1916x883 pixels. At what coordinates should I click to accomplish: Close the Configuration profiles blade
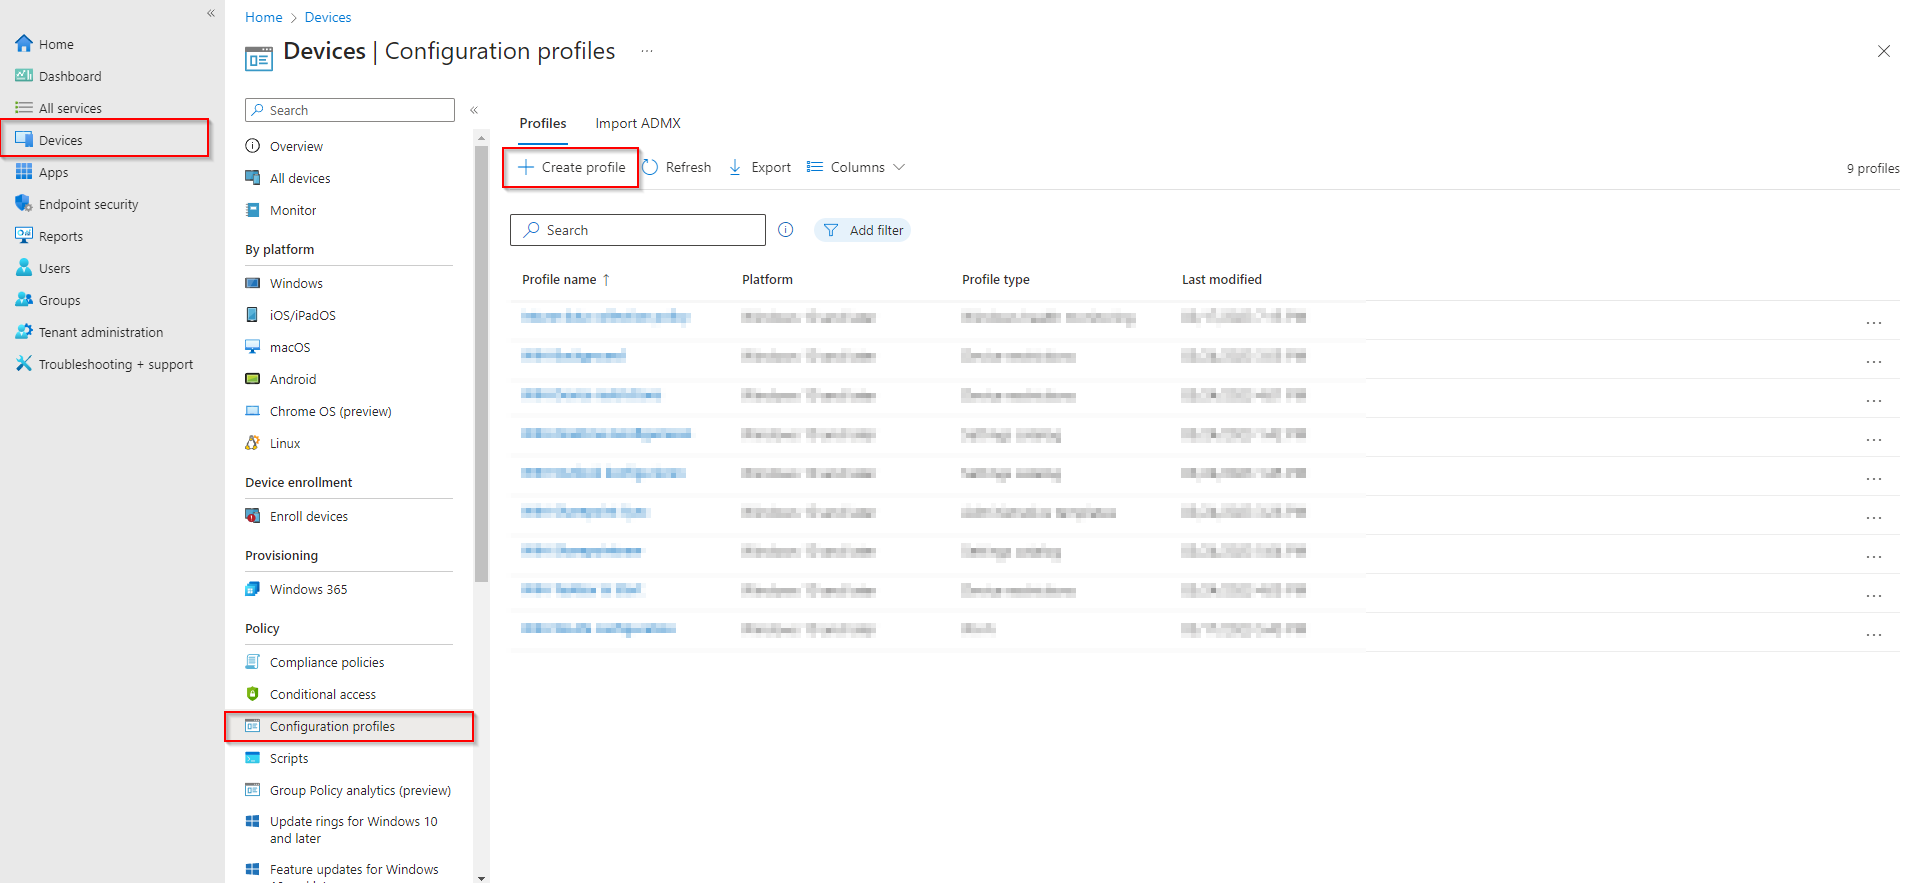point(1883,51)
